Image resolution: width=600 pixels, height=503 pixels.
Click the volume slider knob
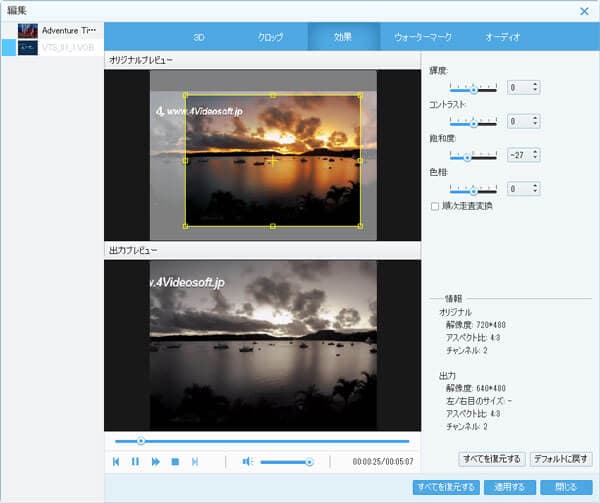309,461
